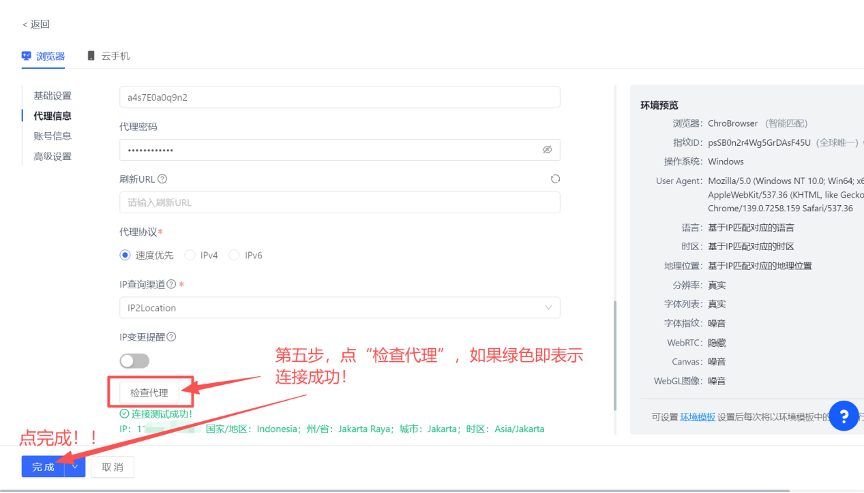Click the 刷新URL input field
864x493 pixels.
pos(339,202)
